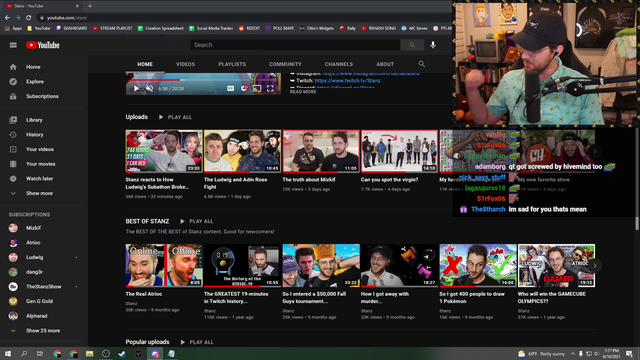Open the Twitch link in description
The height and width of the screenshot is (360, 640).
[347, 81]
